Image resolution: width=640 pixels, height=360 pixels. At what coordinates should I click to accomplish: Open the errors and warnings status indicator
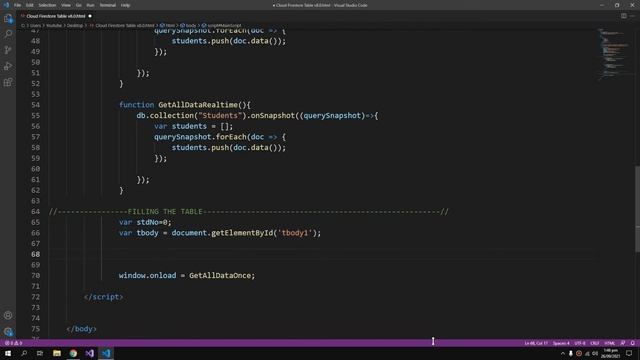13,343
